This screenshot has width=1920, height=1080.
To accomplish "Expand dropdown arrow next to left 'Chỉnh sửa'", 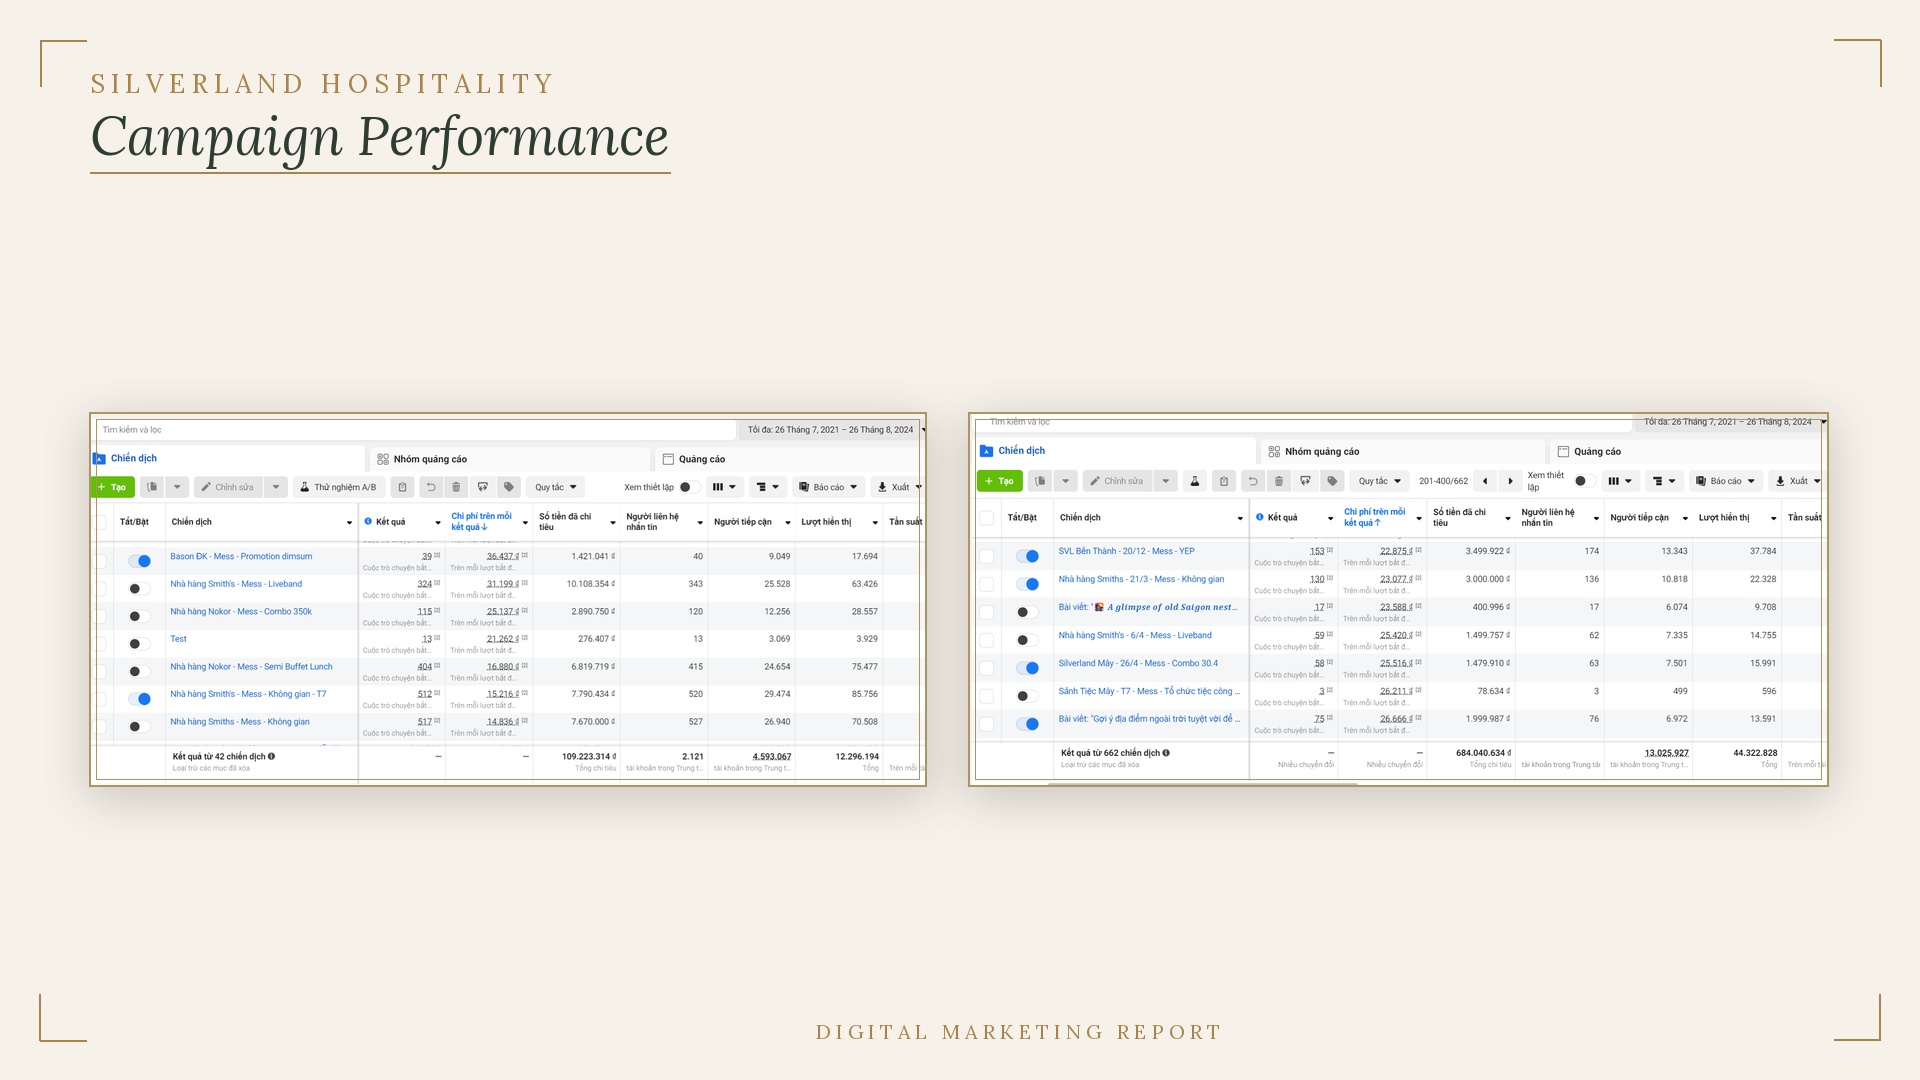I will pos(276,487).
